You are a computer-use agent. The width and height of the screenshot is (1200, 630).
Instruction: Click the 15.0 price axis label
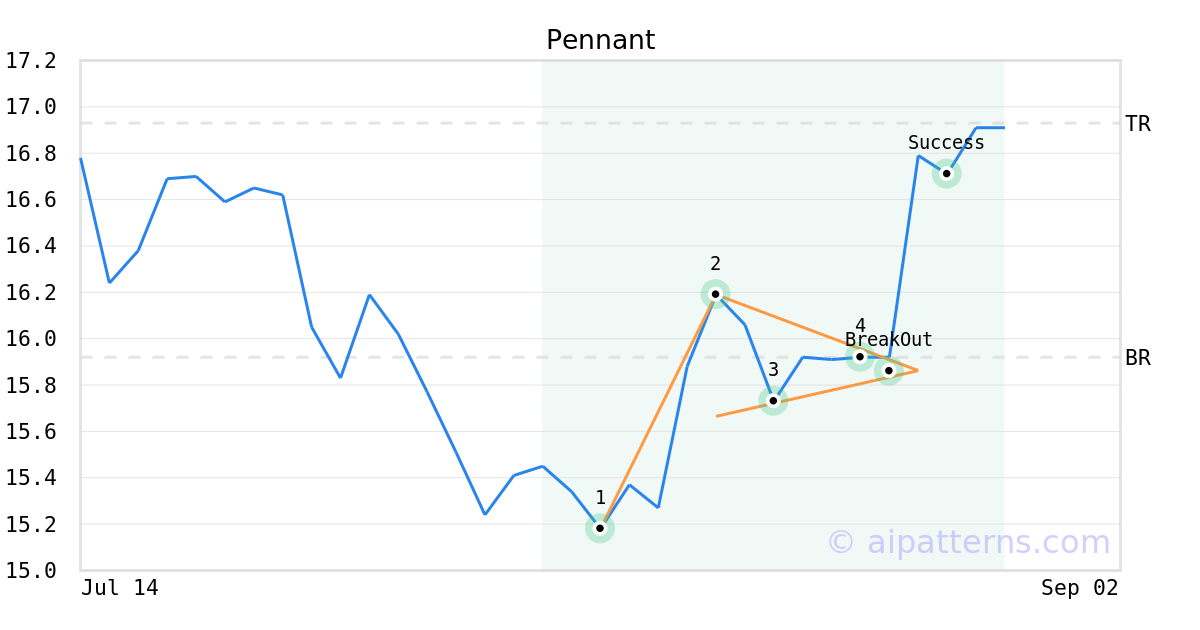click(31, 571)
